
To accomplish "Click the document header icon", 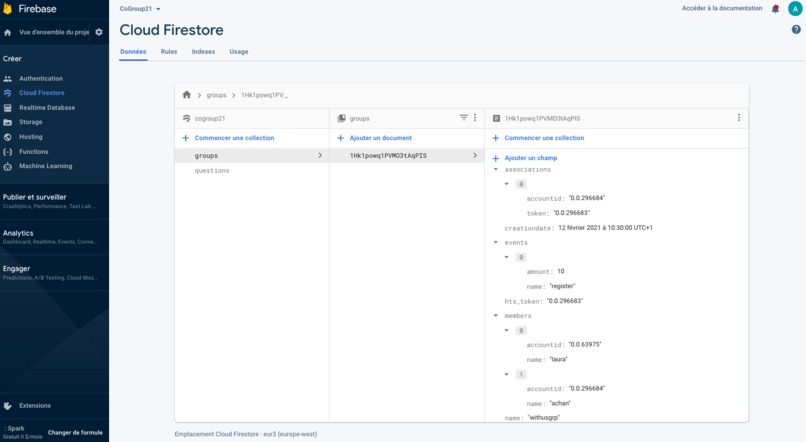I will click(x=496, y=118).
